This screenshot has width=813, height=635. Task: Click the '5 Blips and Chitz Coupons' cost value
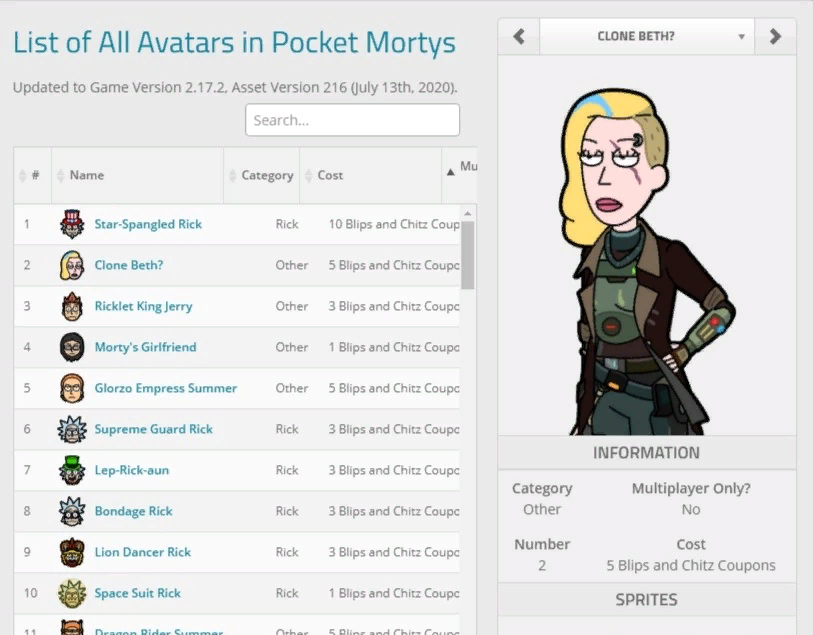point(691,565)
